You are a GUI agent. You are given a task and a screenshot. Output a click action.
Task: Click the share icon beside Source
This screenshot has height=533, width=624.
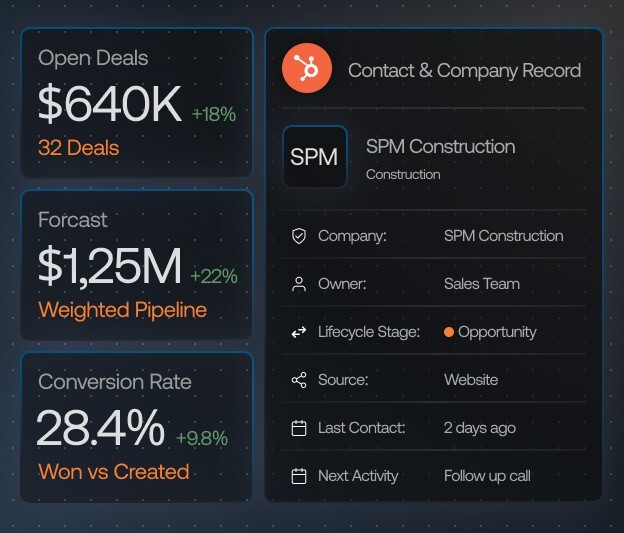pyautogui.click(x=298, y=380)
